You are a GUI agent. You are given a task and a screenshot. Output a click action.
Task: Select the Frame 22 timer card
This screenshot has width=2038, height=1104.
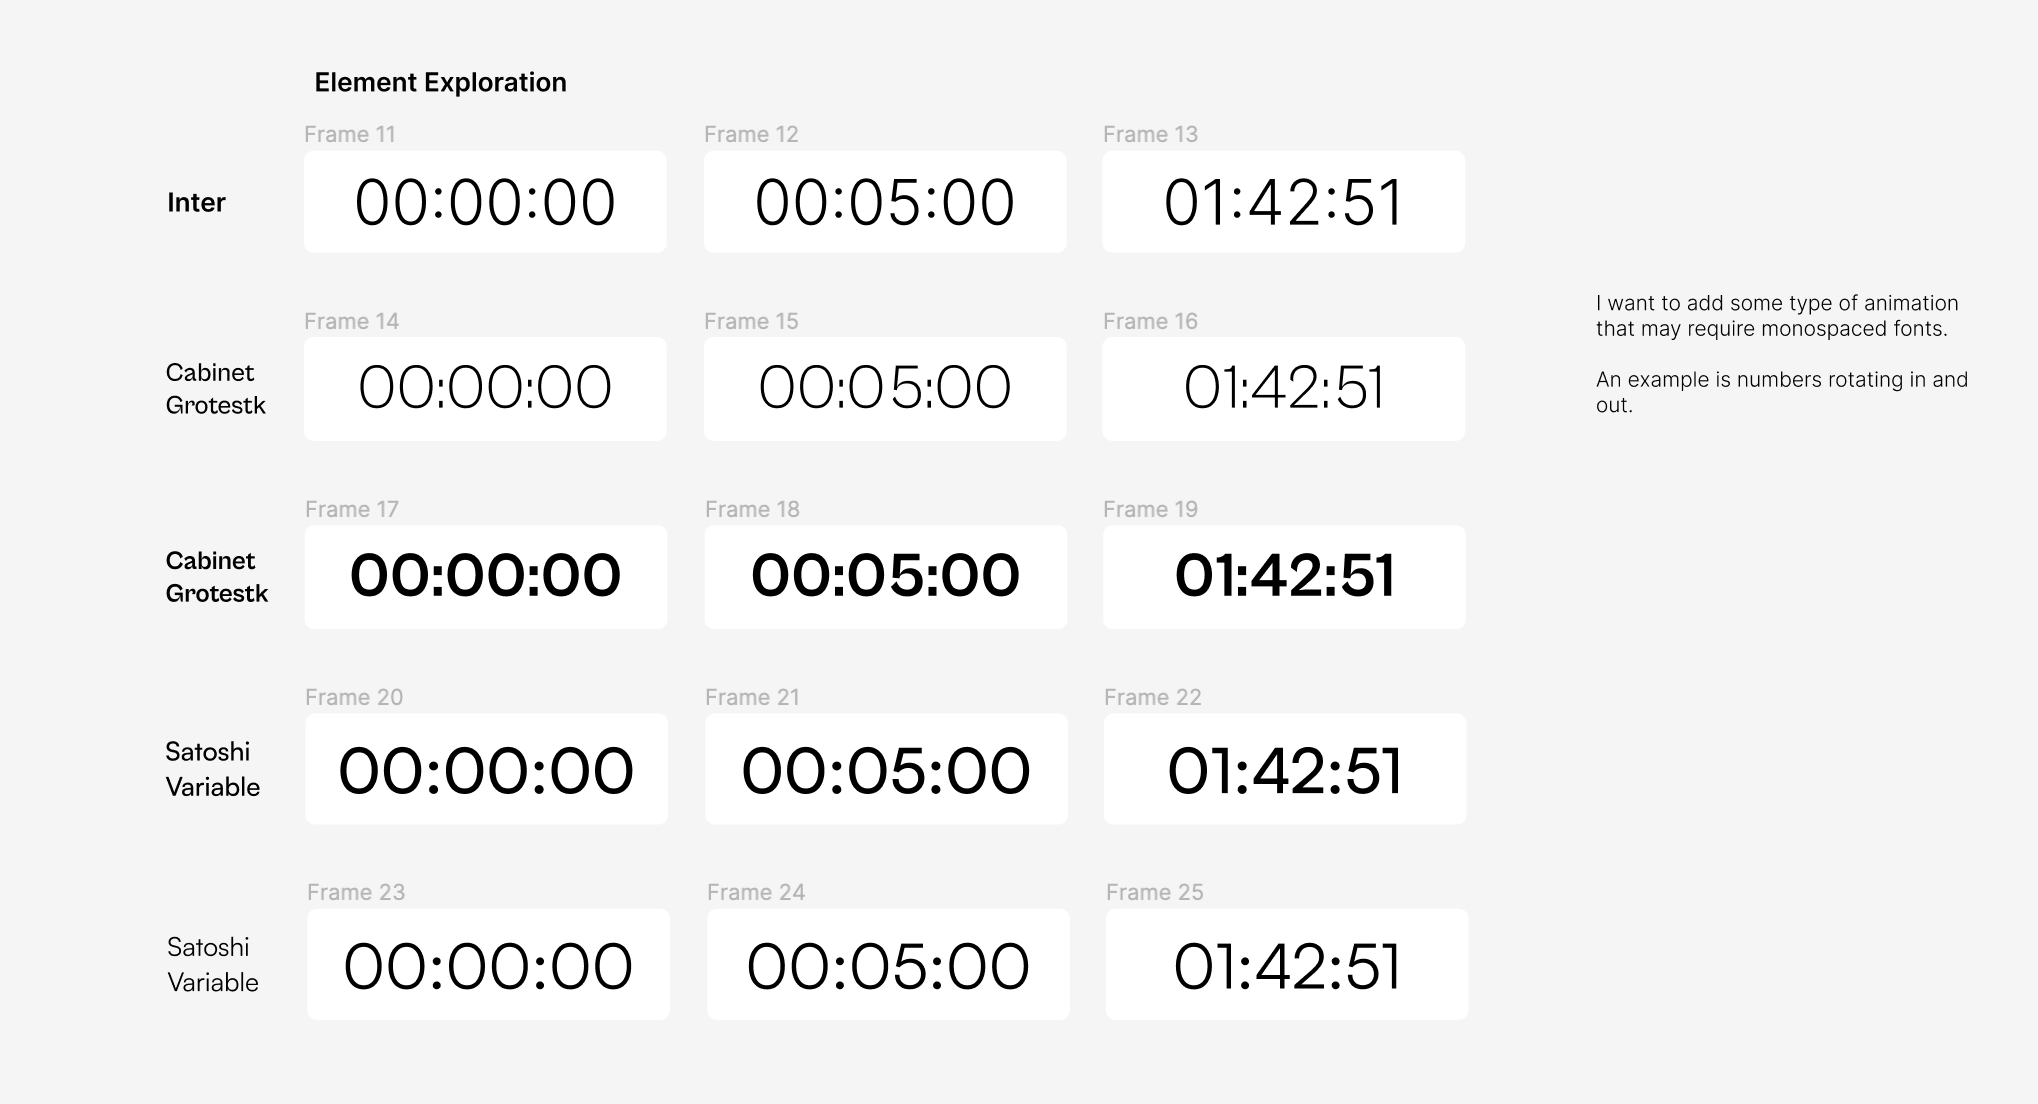1286,769
